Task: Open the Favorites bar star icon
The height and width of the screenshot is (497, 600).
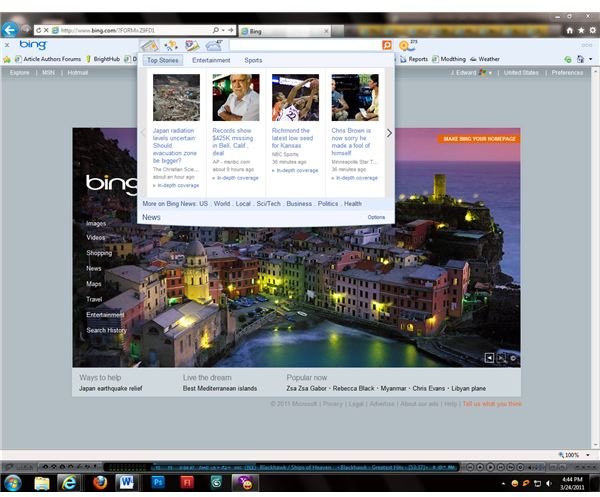Action: coord(7,59)
